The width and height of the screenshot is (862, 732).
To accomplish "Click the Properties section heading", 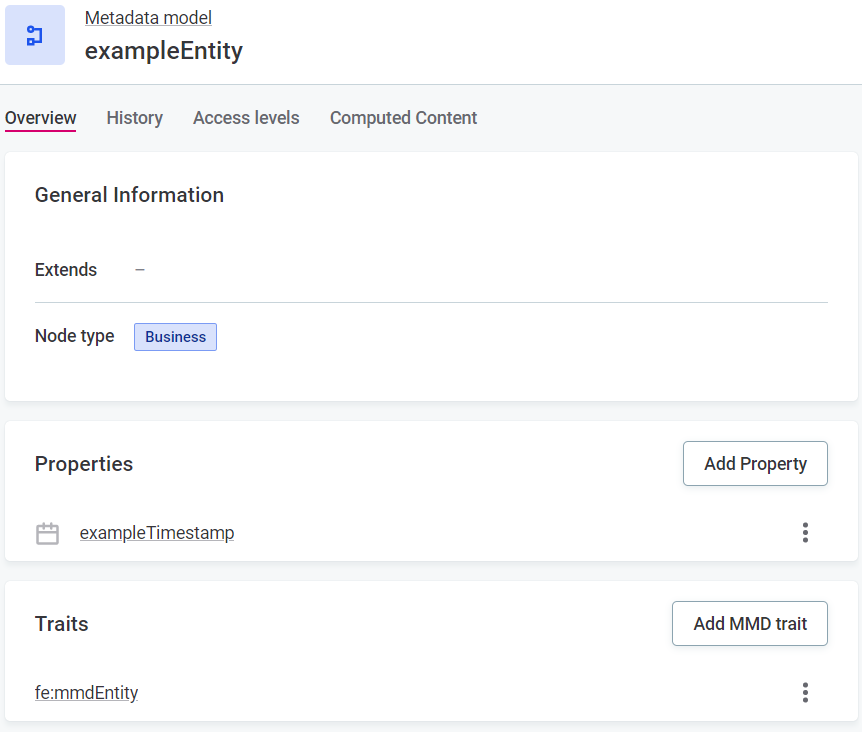I will pos(84,464).
